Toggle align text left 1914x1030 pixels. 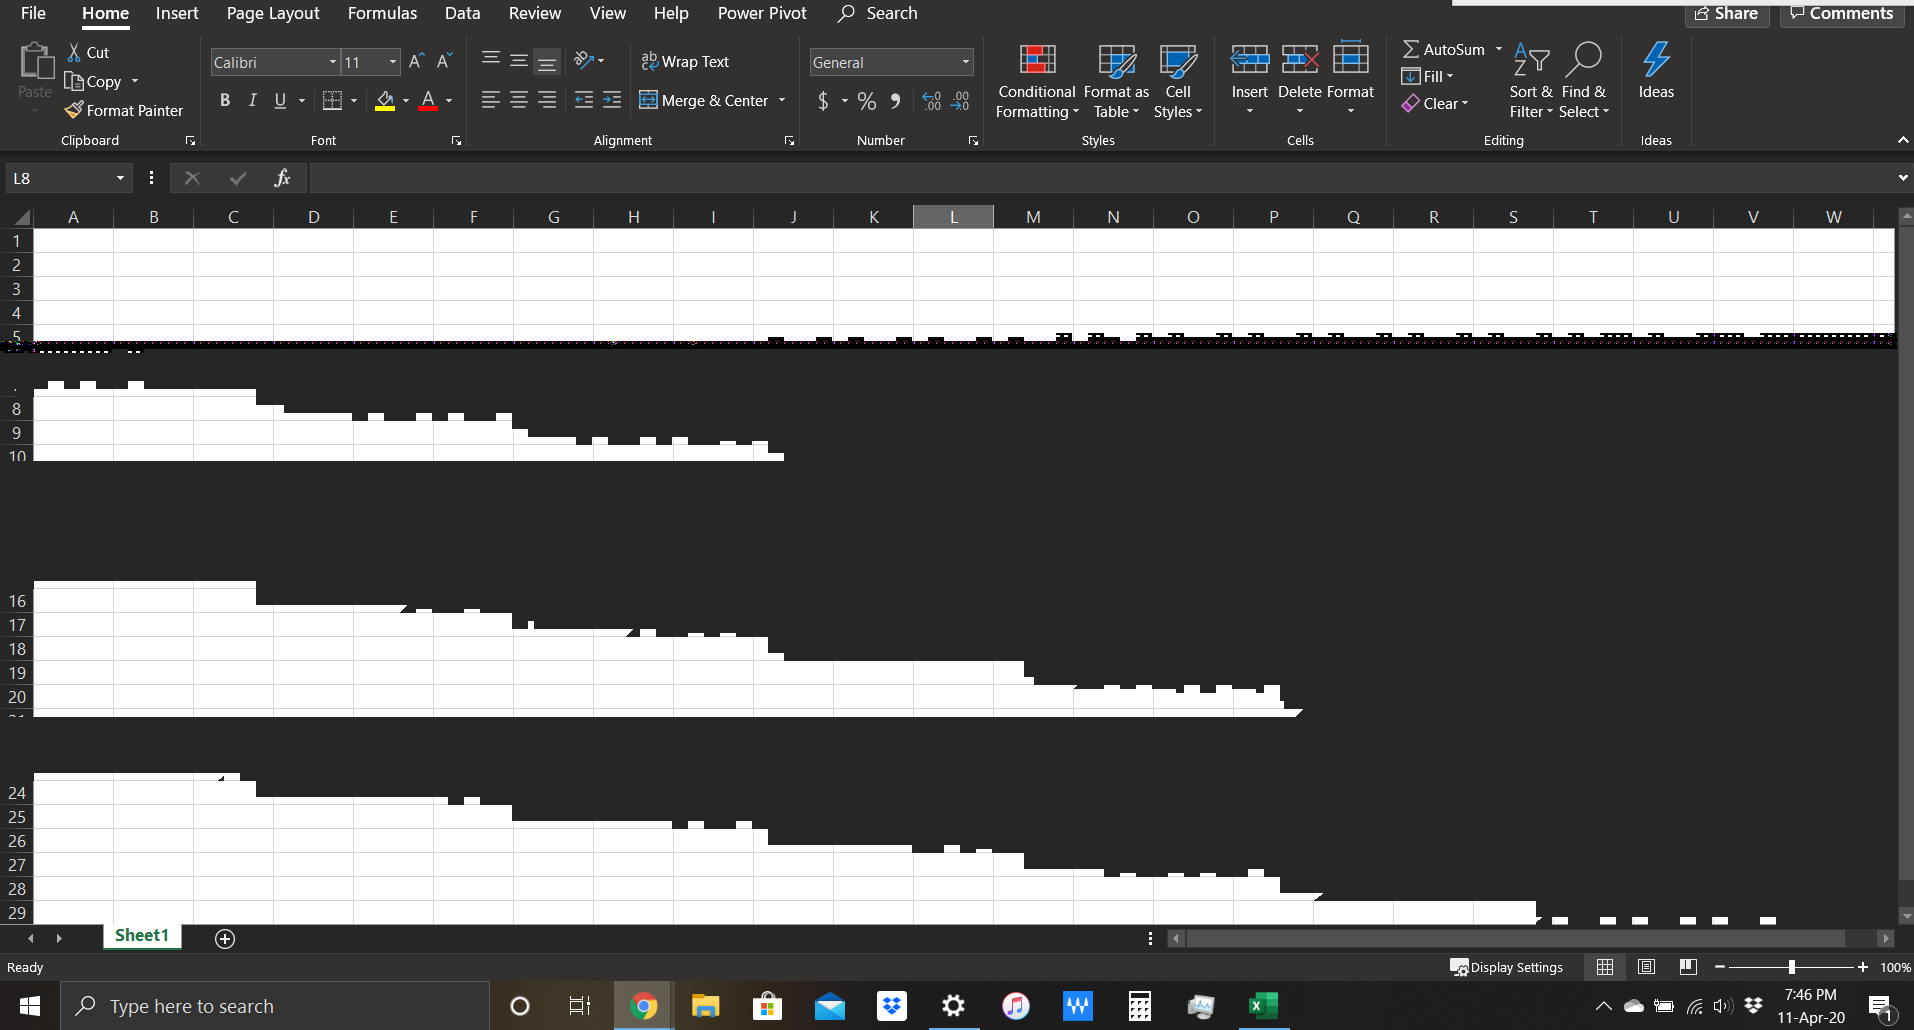click(x=491, y=100)
